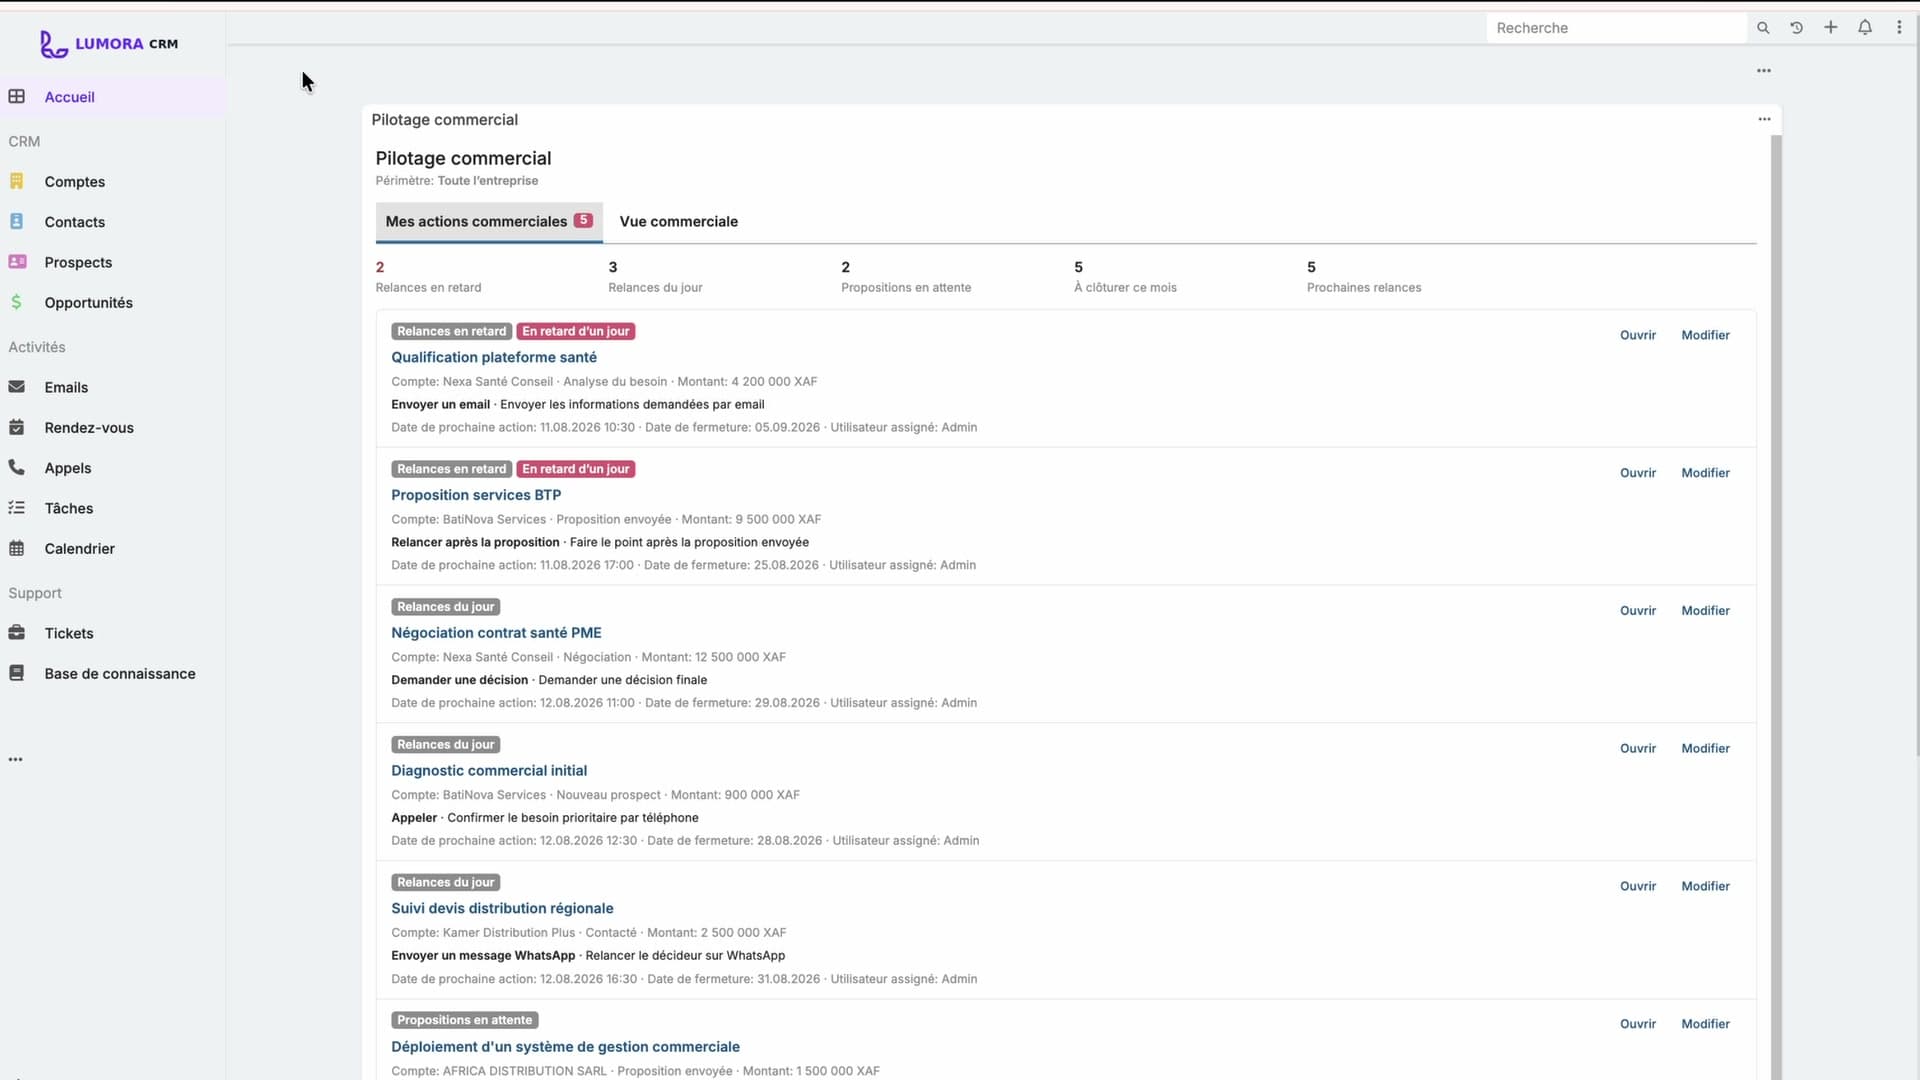Open Opportunités in the sidebar
Viewport: 1920px width, 1080px height.
point(89,303)
